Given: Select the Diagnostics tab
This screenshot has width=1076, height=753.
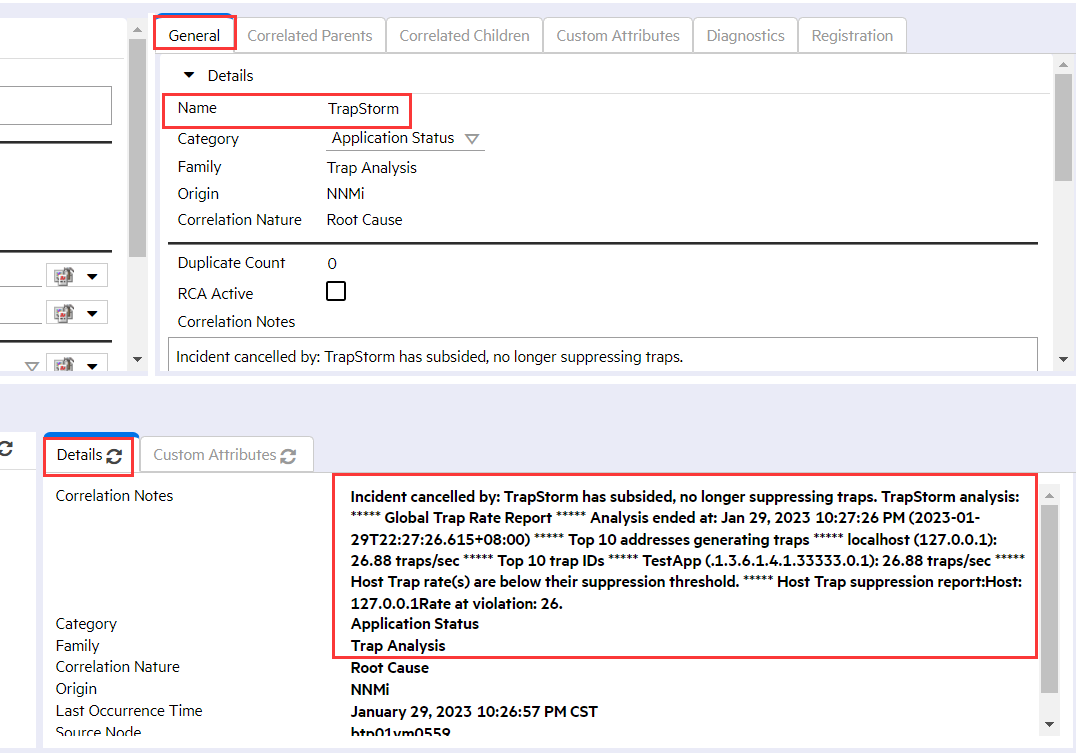Looking at the screenshot, I should click(745, 36).
